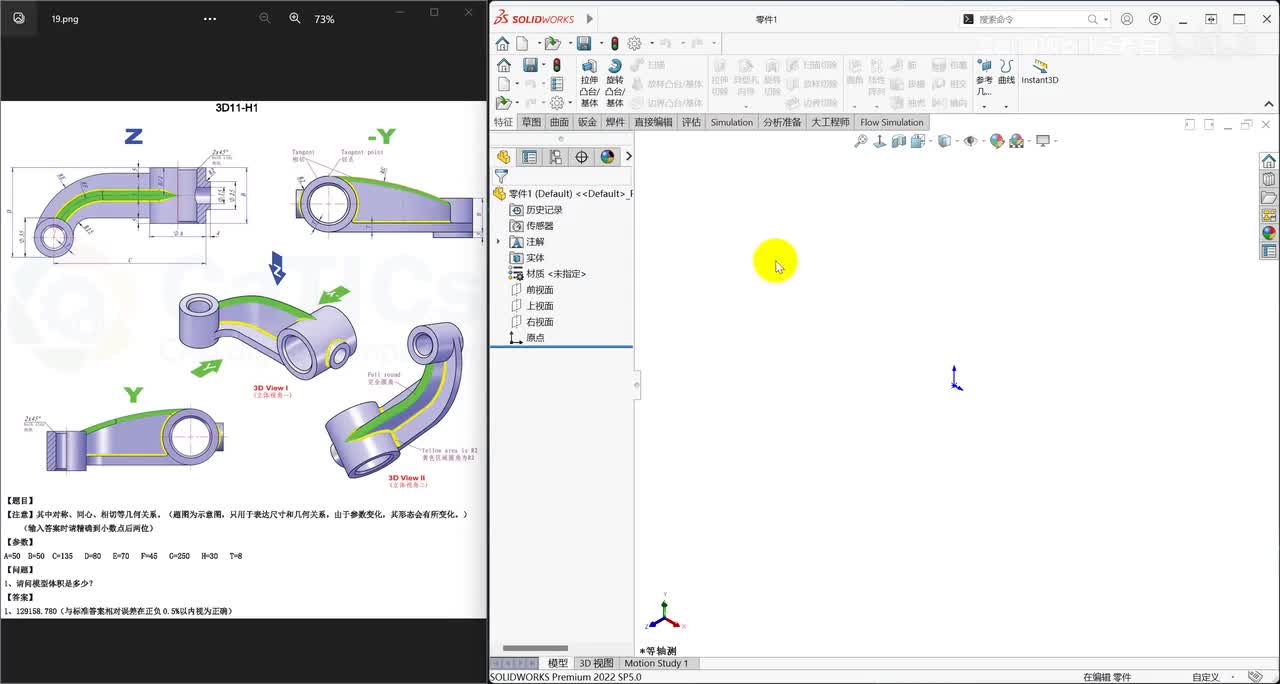Viewport: 1280px width, 684px height.
Task: Click the user login icon in title bar
Action: [x=1127, y=19]
